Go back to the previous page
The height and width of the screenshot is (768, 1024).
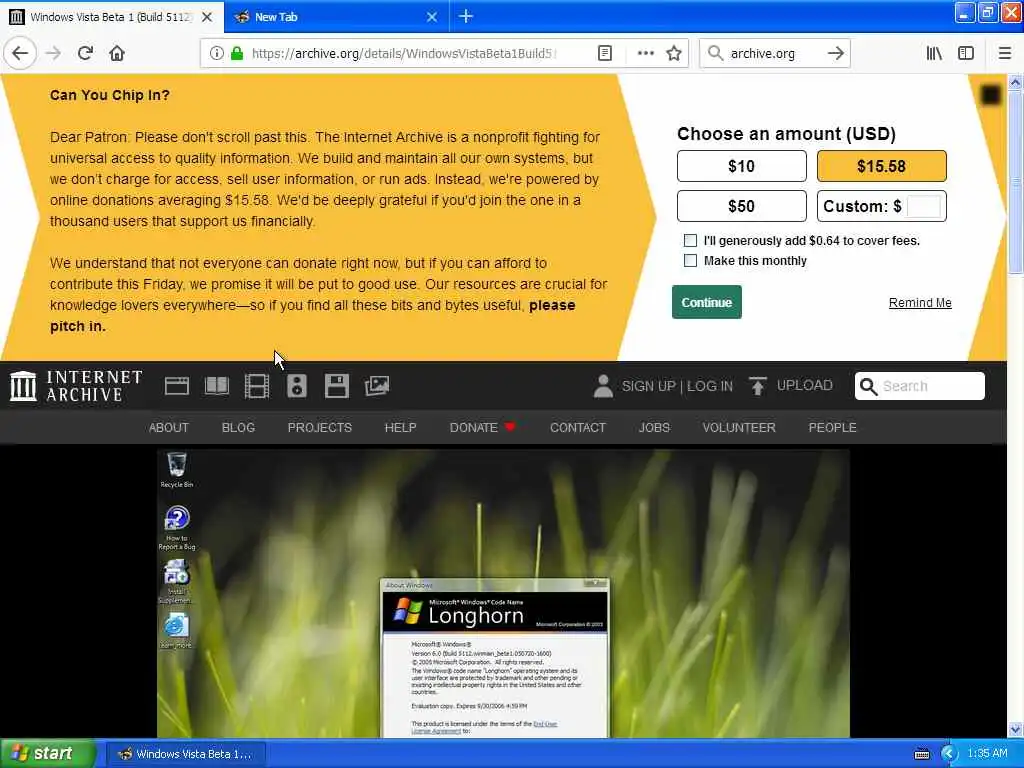pyautogui.click(x=20, y=54)
